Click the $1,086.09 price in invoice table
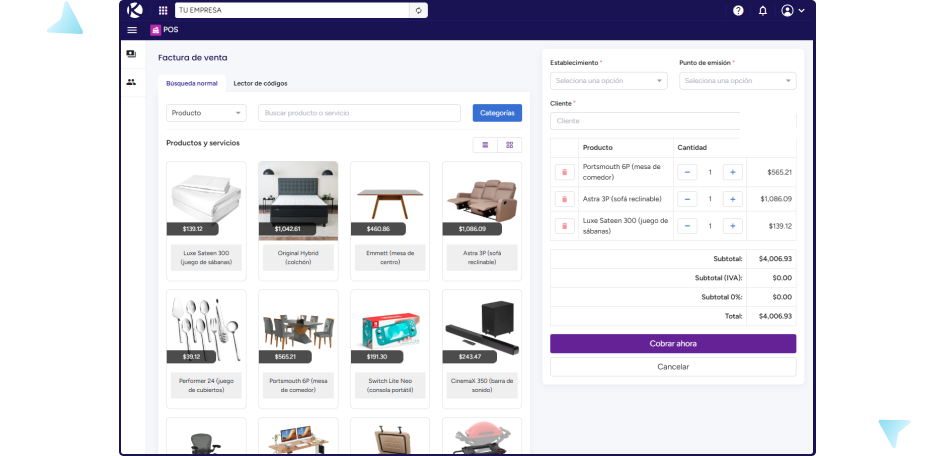Image resolution: width=935 pixels, height=456 pixels. 776,199
